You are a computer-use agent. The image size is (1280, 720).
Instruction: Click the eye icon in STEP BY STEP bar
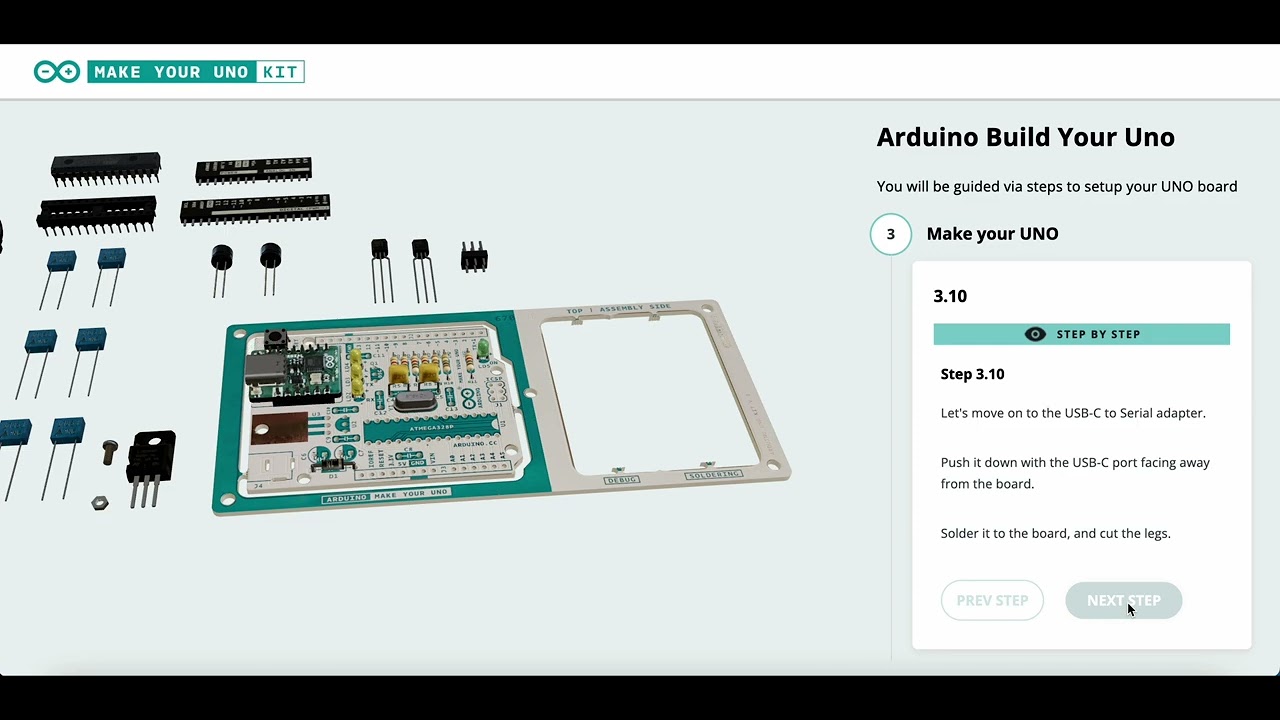pos(1035,334)
